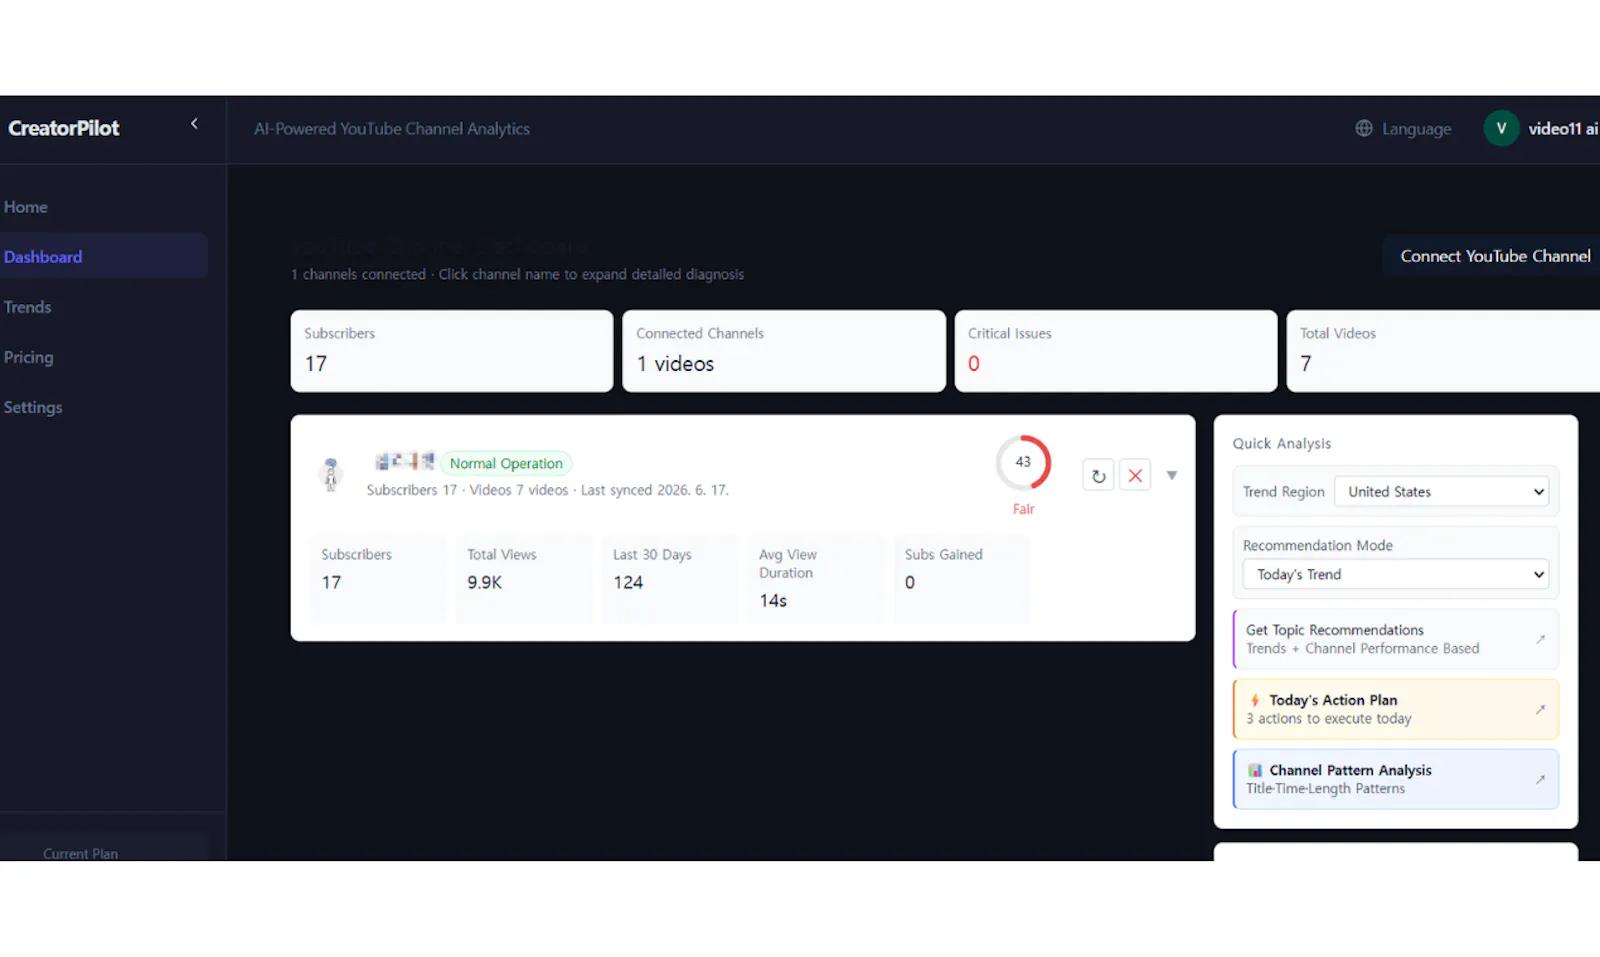Viewport: 1600px width, 957px height.
Task: Open Today's Action Plan
Action: tap(1396, 709)
